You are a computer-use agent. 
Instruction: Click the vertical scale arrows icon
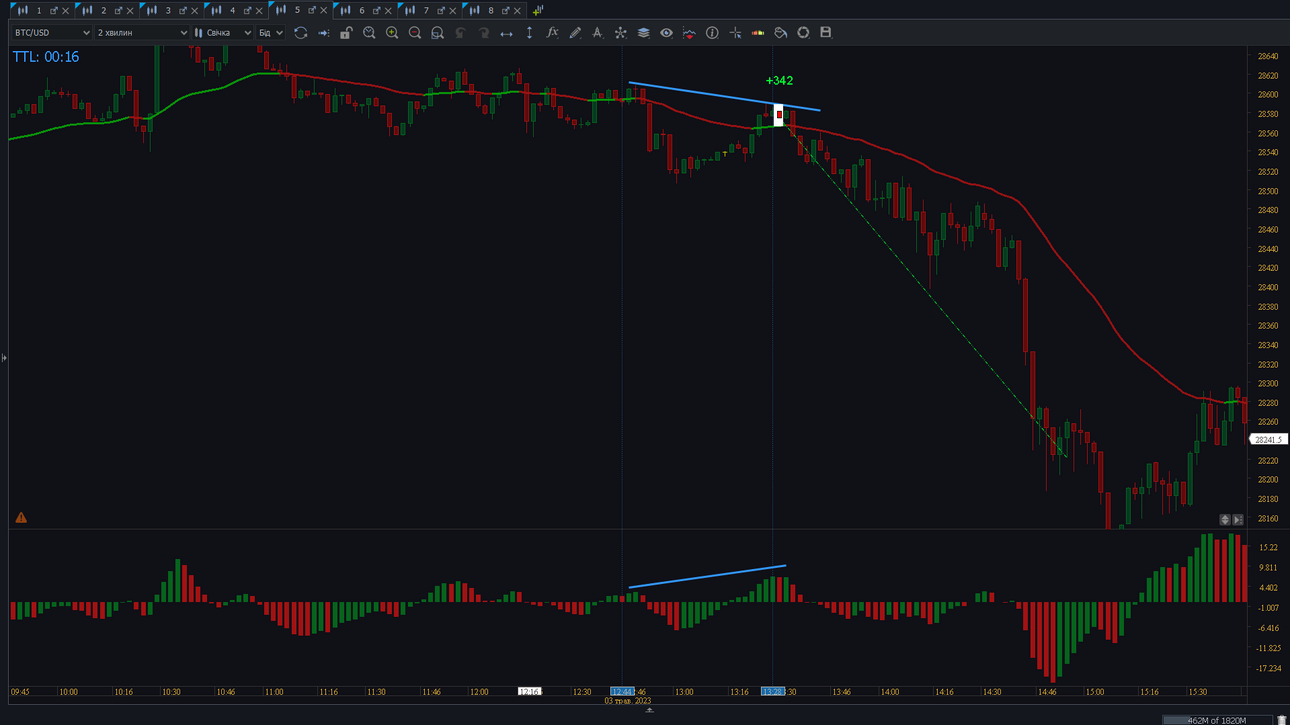coord(529,33)
